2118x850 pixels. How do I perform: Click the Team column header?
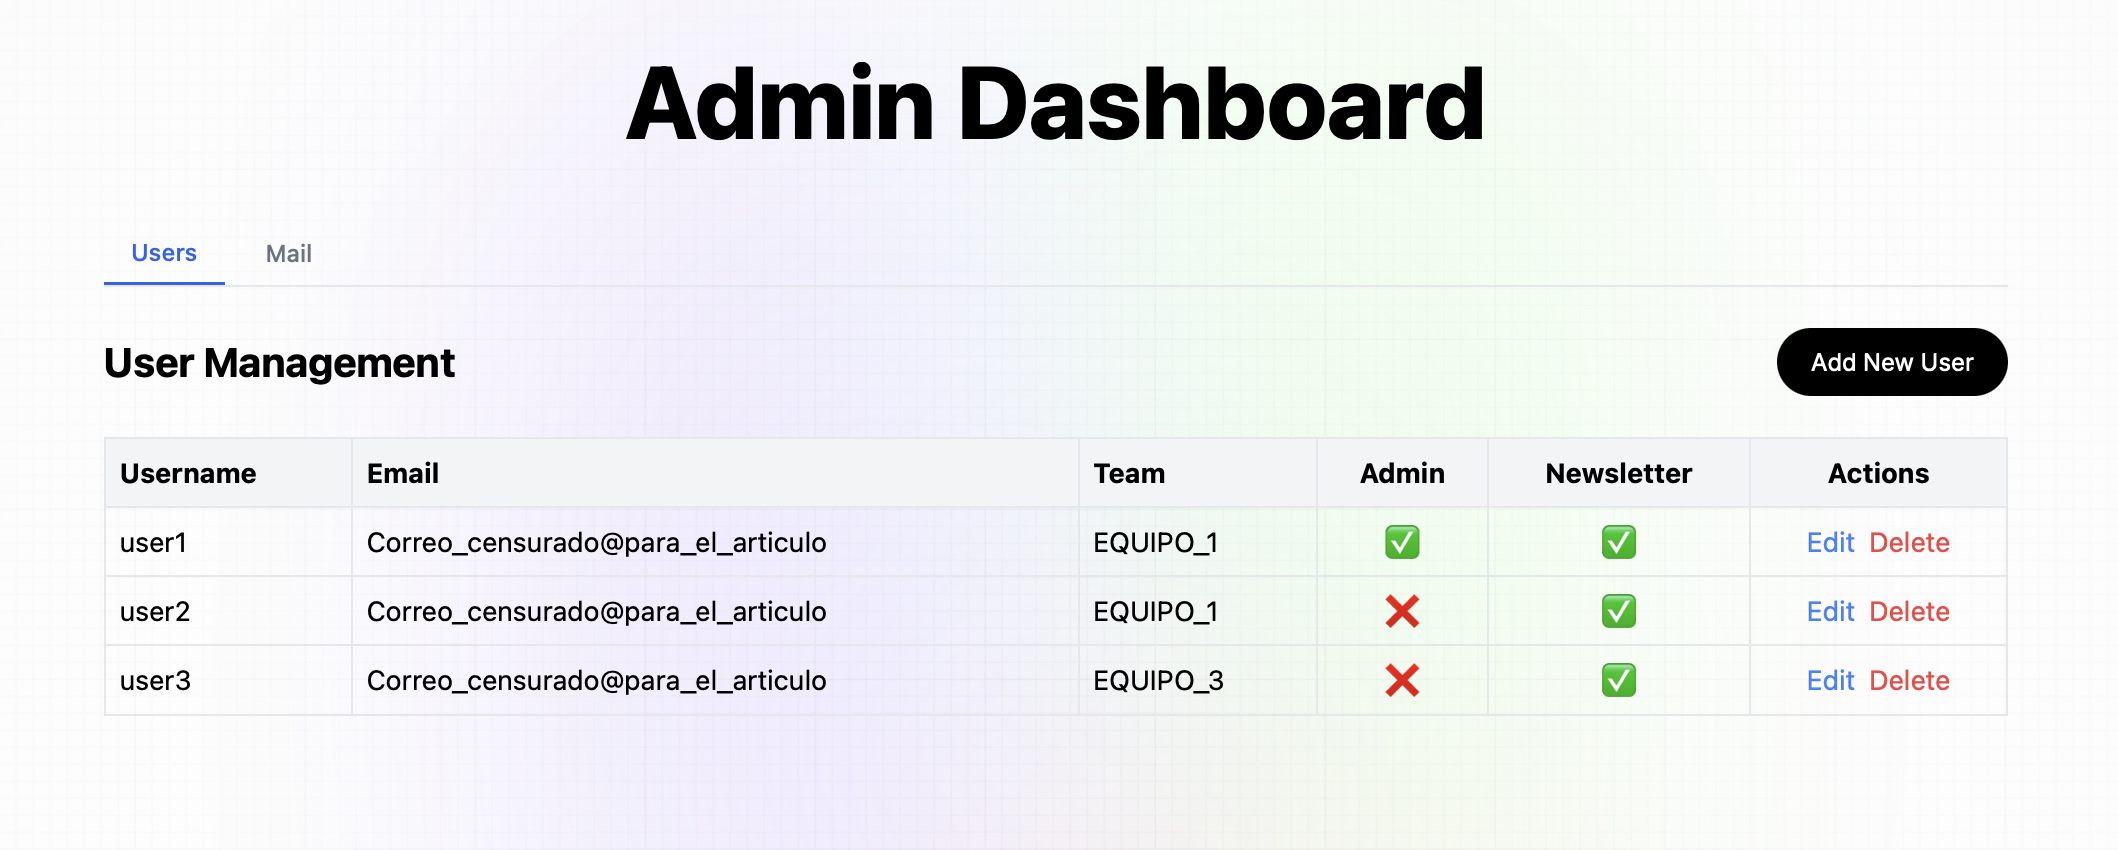pyautogui.click(x=1129, y=473)
